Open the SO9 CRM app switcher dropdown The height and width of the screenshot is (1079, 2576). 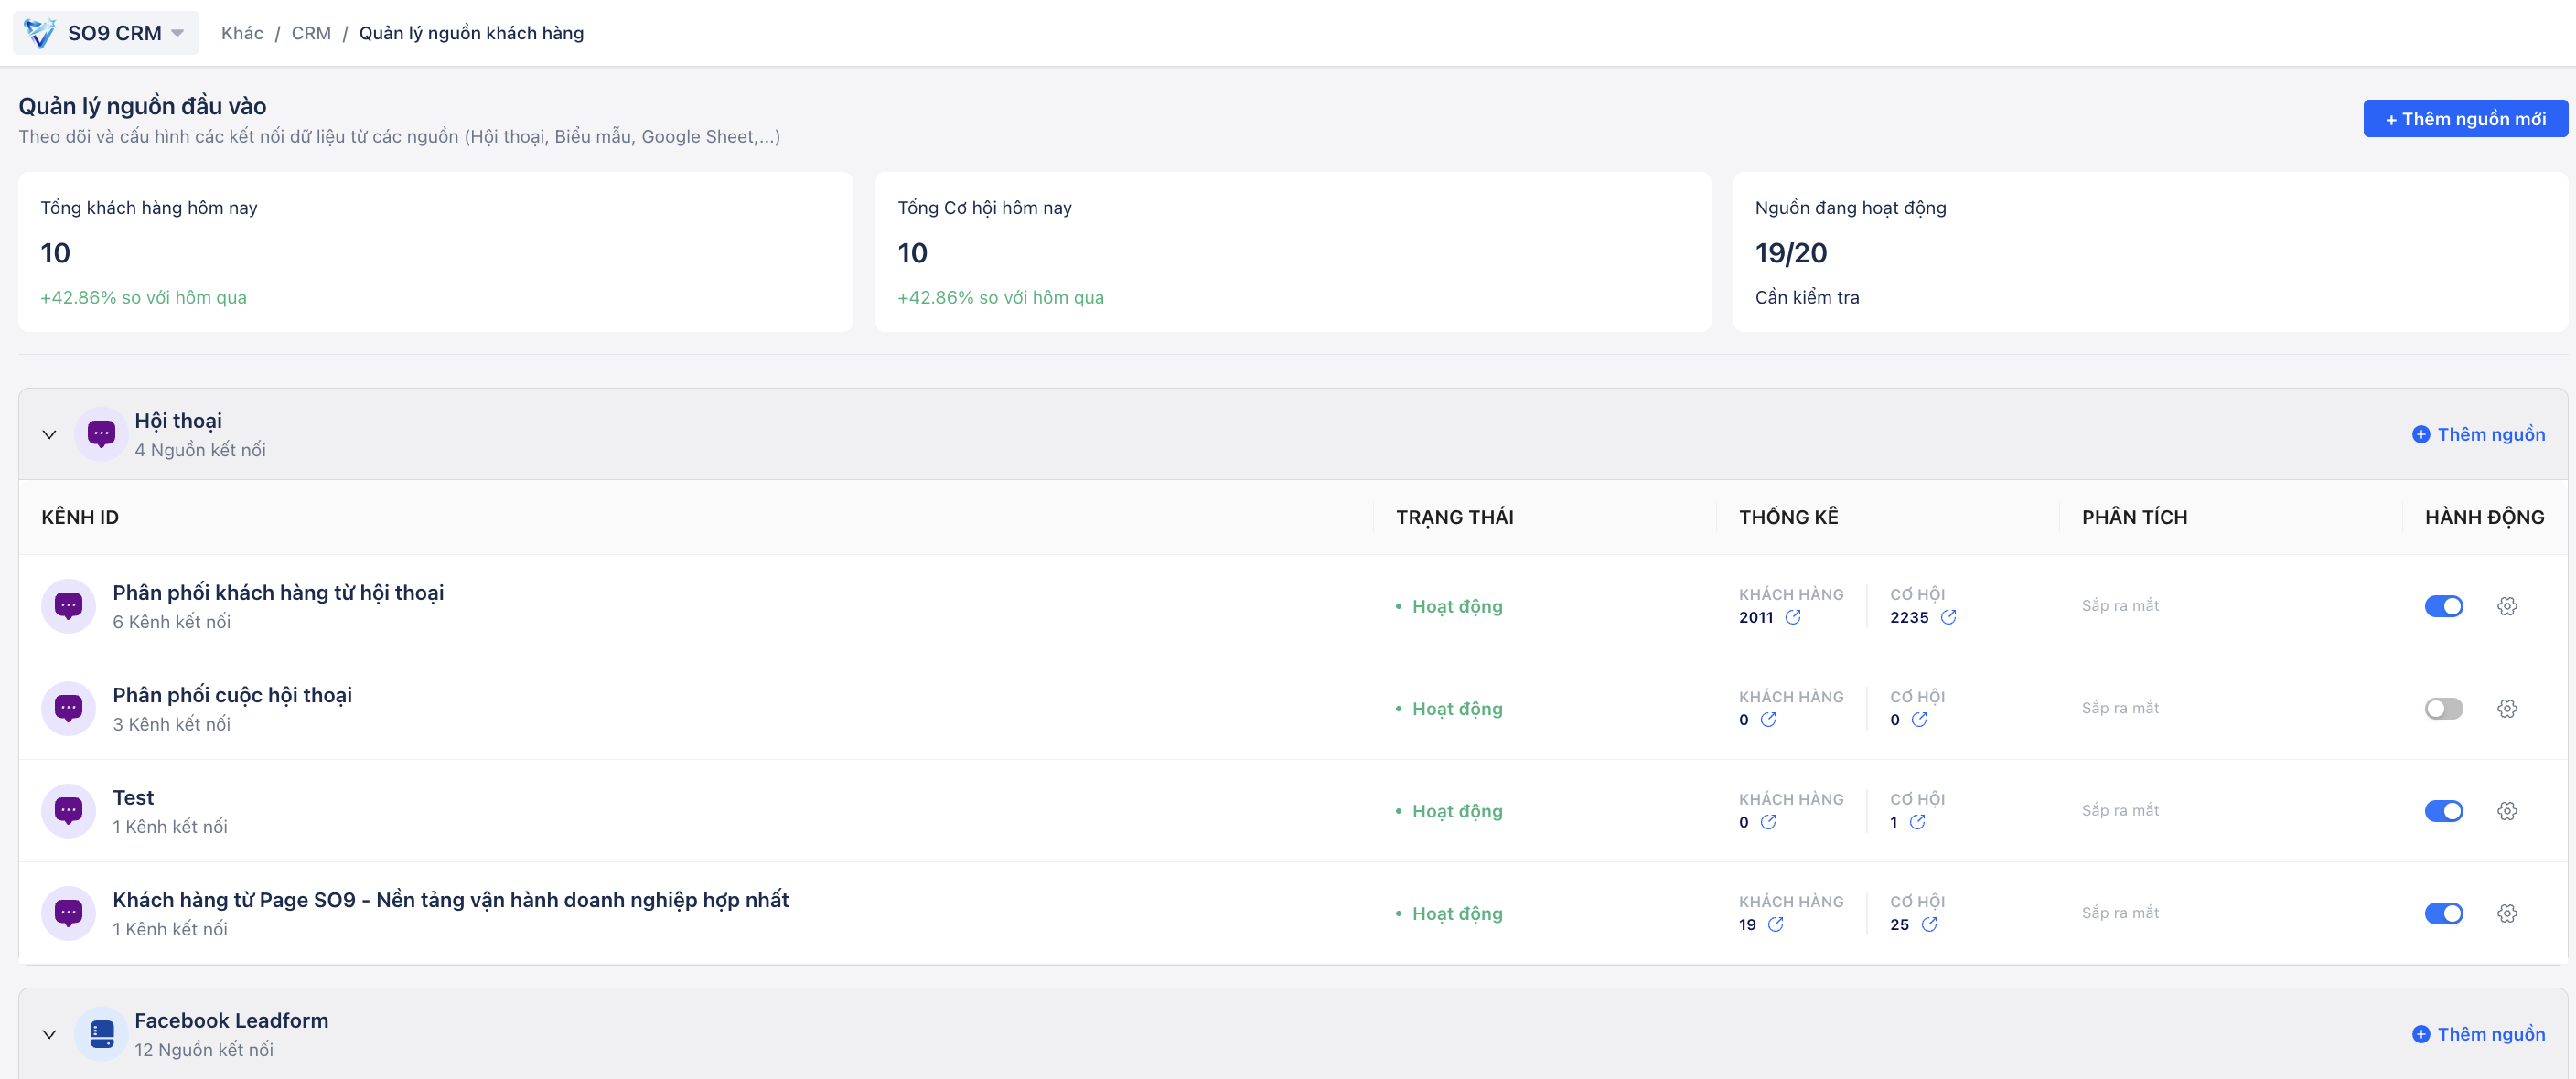(106, 33)
